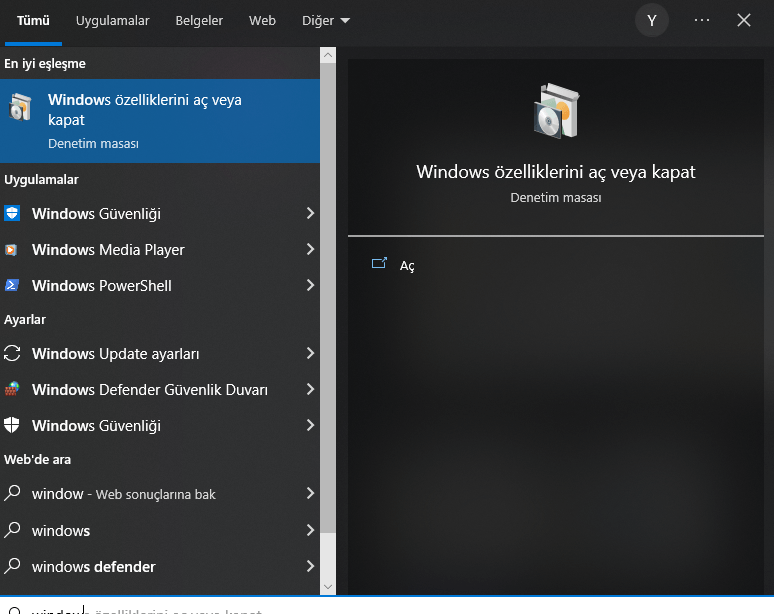Click the results scrollbar up arrow
The height and width of the screenshot is (614, 774).
(328, 55)
